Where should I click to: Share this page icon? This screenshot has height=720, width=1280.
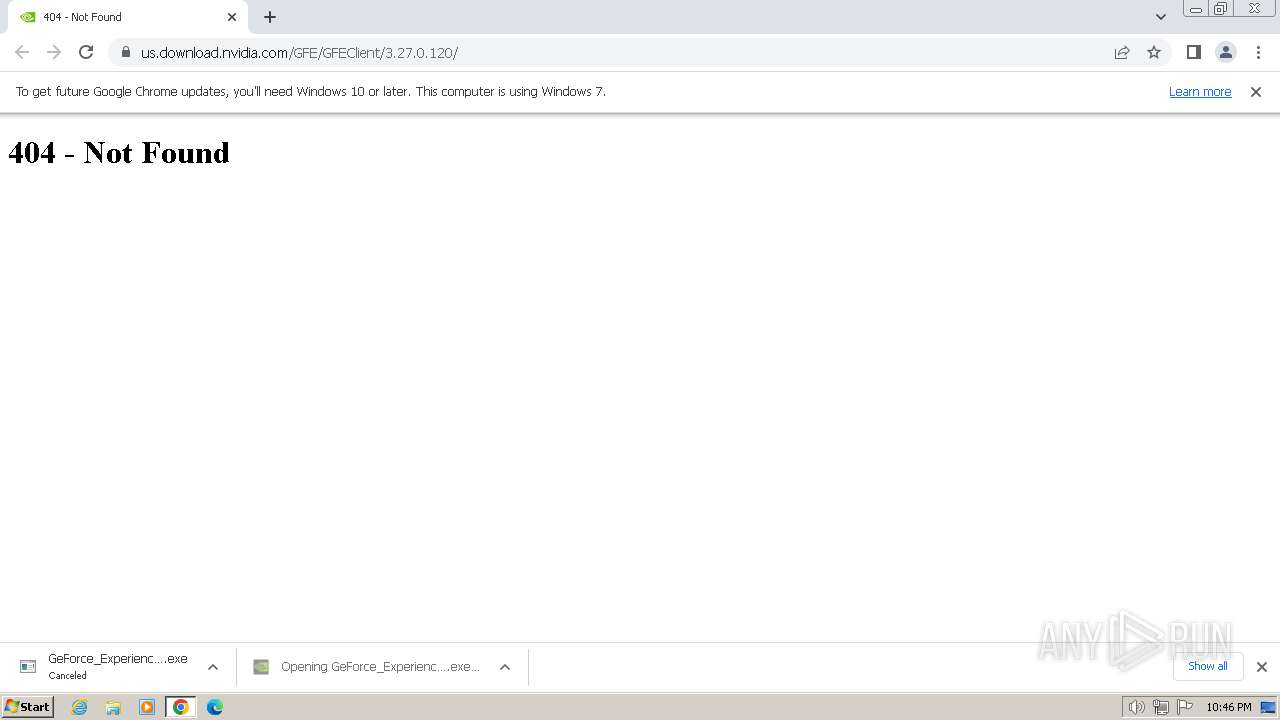pos(1122,52)
